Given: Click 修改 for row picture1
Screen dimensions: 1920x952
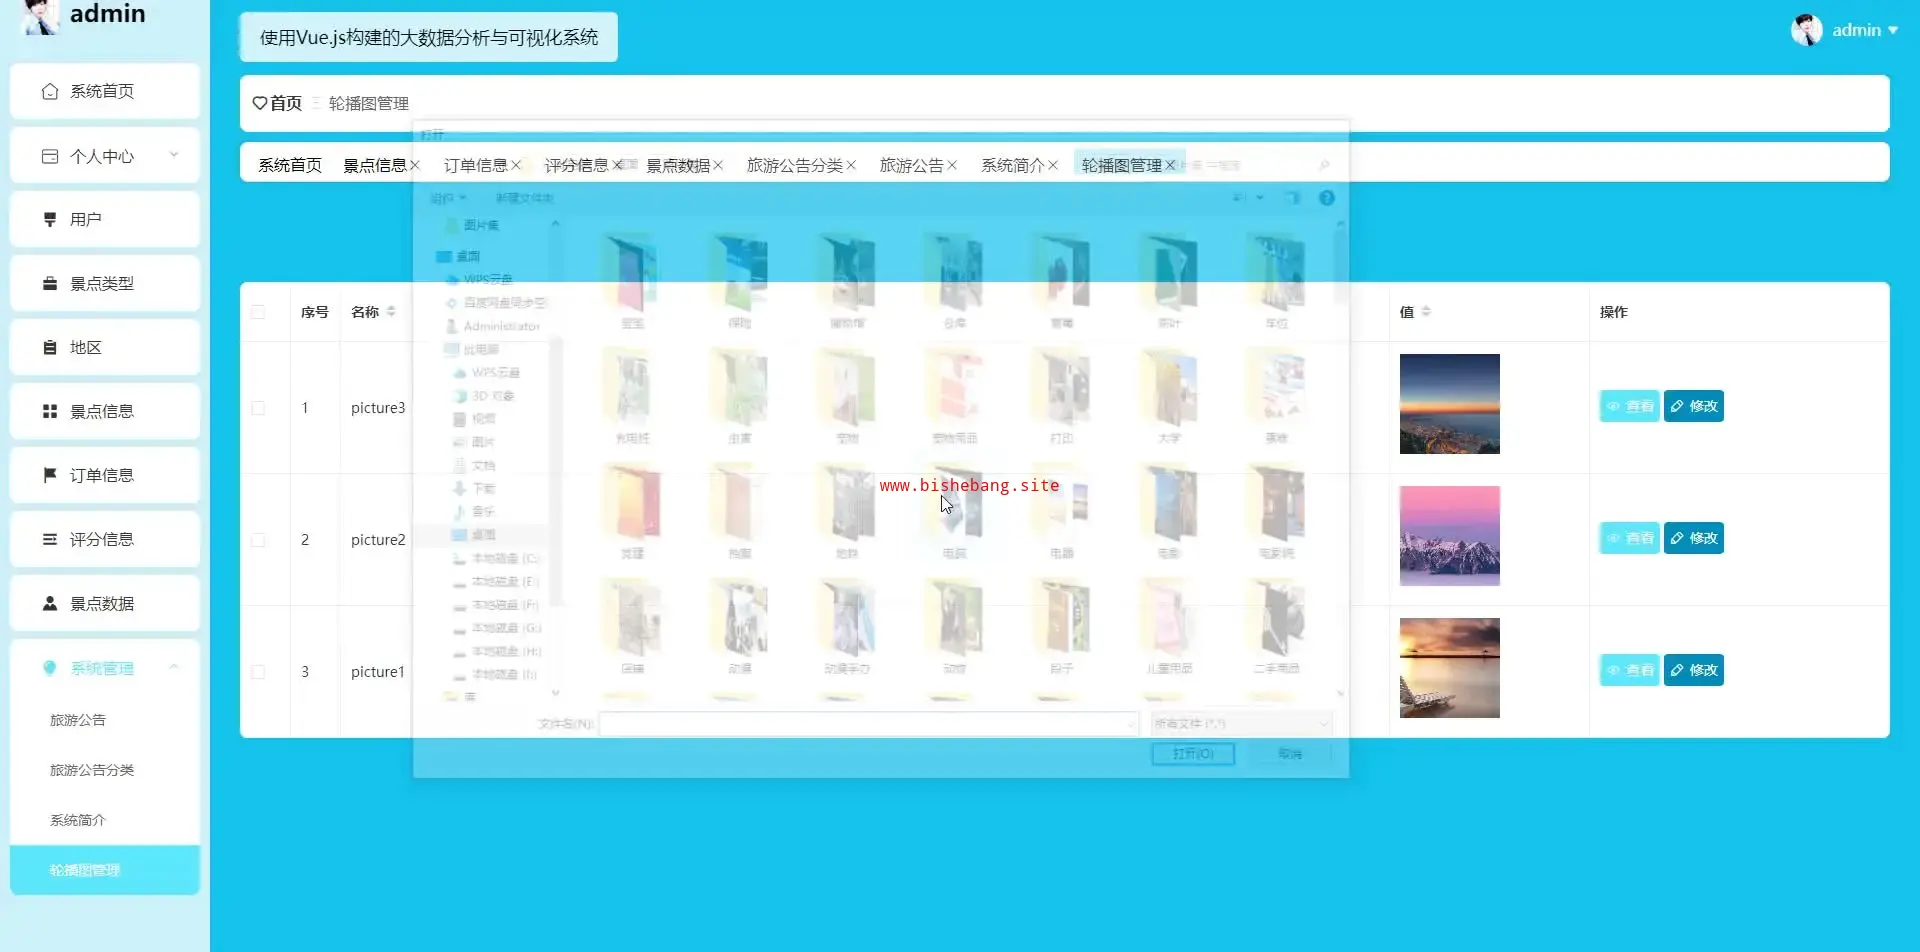Looking at the screenshot, I should tap(1694, 670).
